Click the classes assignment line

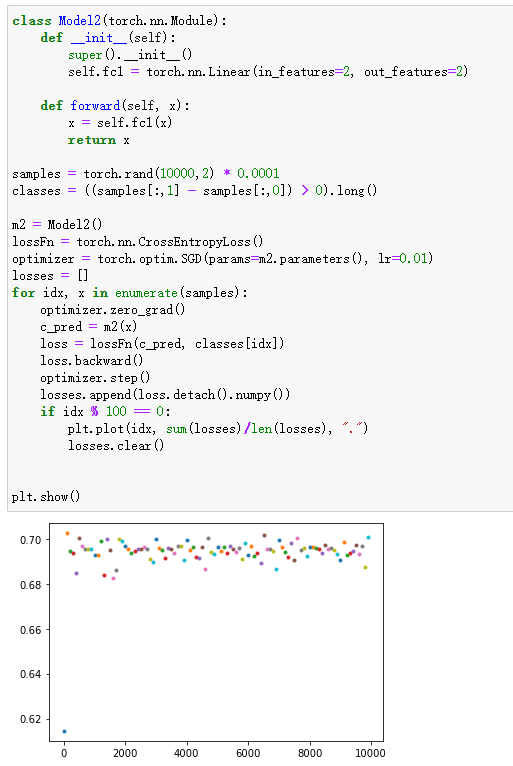tap(194, 191)
